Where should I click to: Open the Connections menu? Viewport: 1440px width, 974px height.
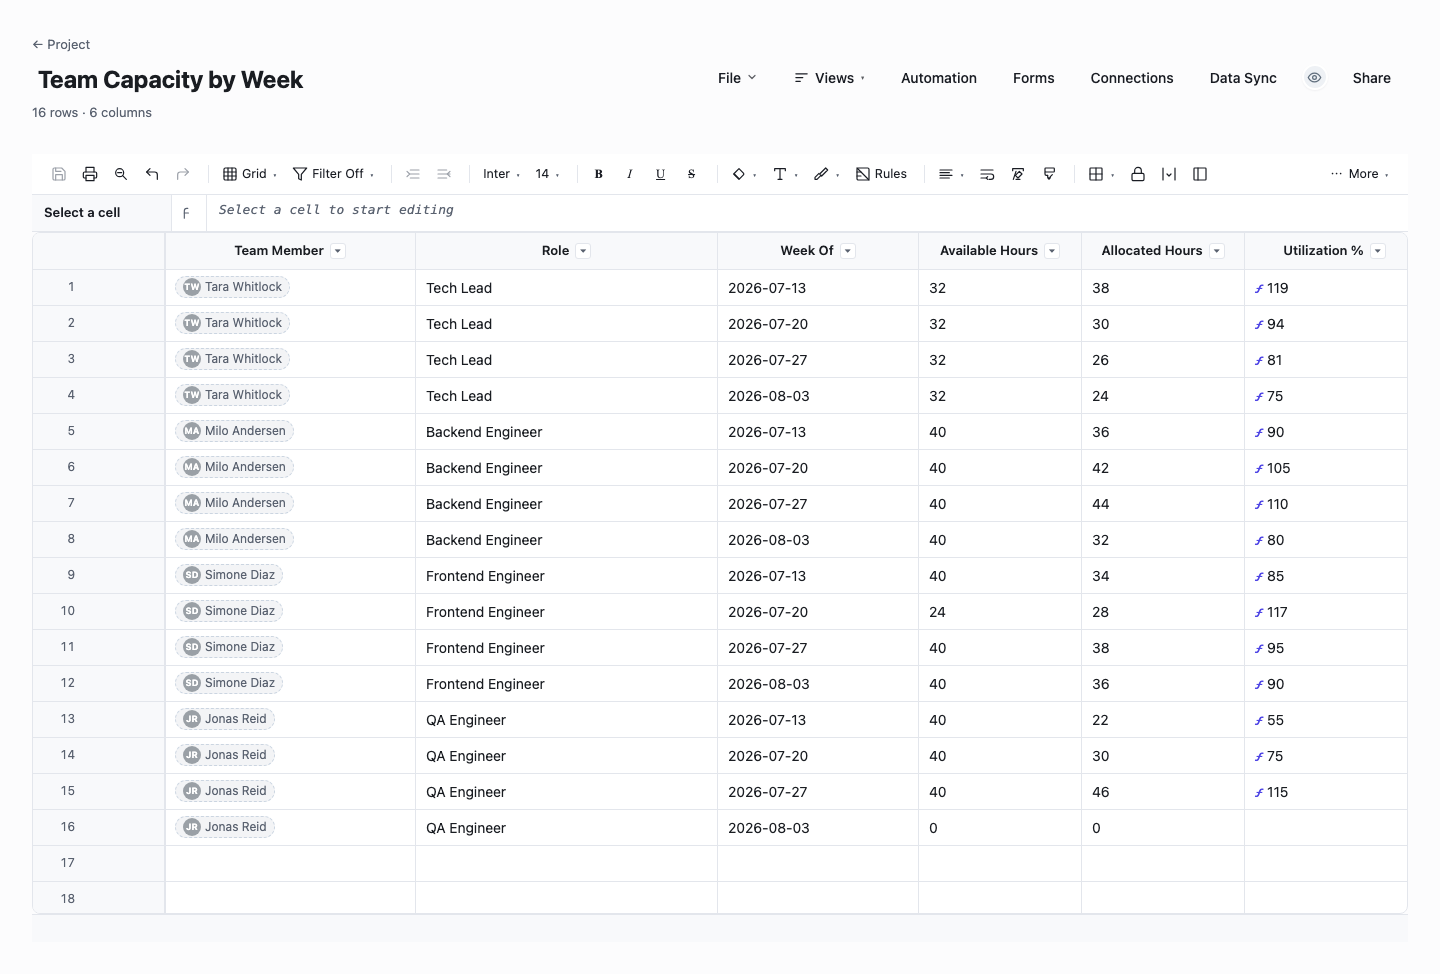(x=1132, y=78)
